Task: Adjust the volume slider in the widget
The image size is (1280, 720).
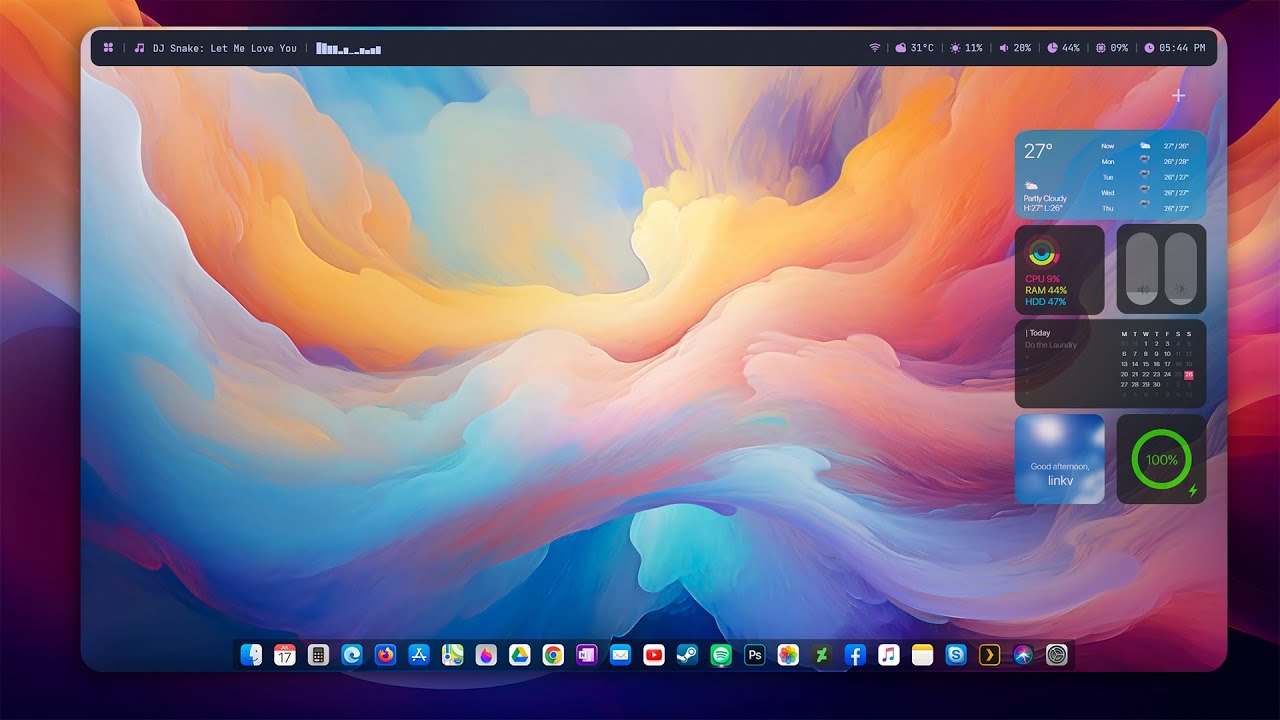Action: [1142, 269]
